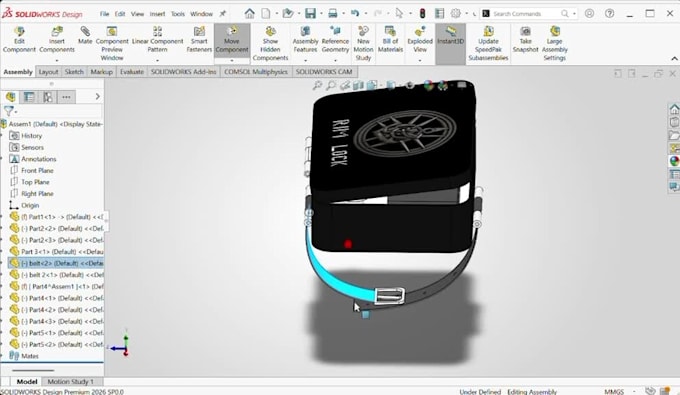Screen dimensions: 680x395
Task: Open Bill of Materials
Action: coord(390,39)
